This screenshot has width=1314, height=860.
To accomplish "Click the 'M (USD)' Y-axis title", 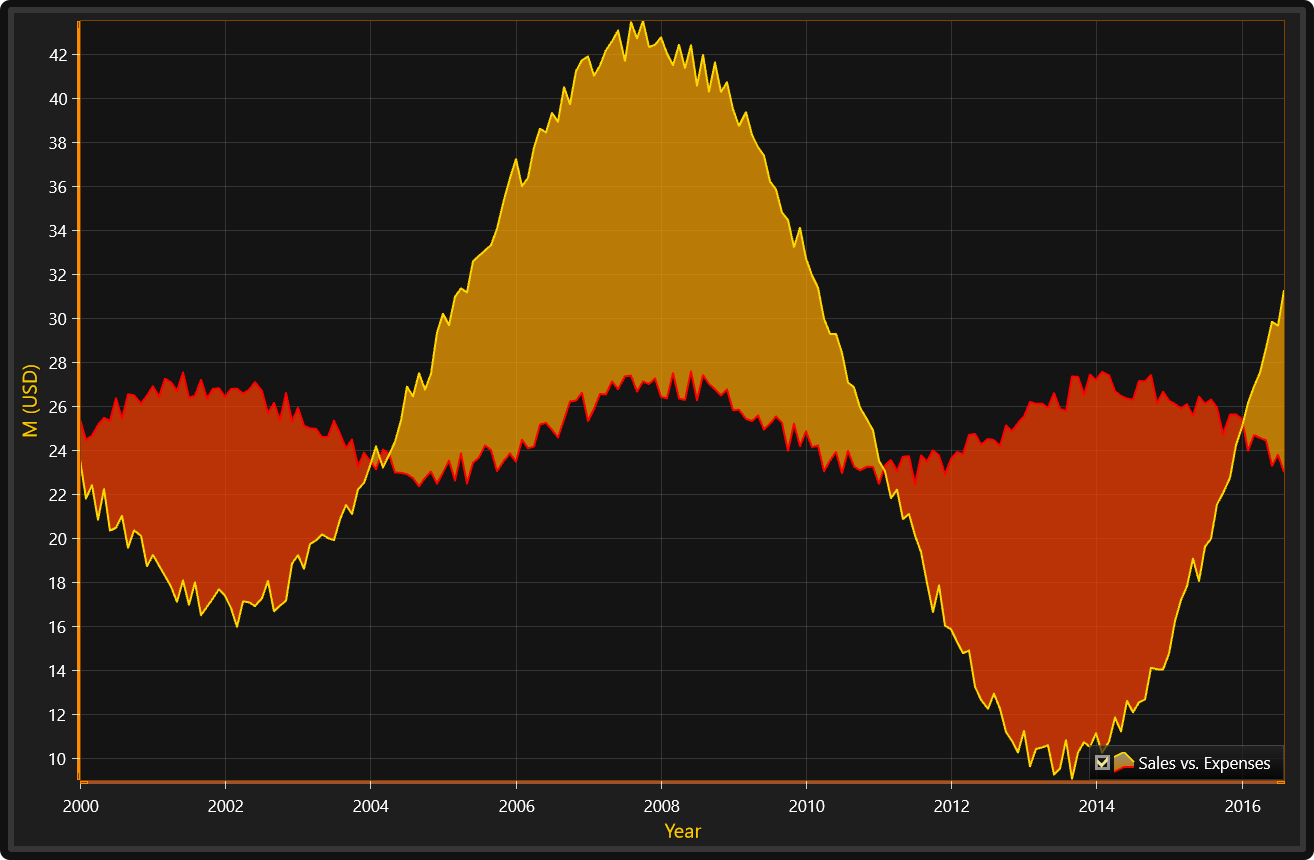I will [x=30, y=399].
